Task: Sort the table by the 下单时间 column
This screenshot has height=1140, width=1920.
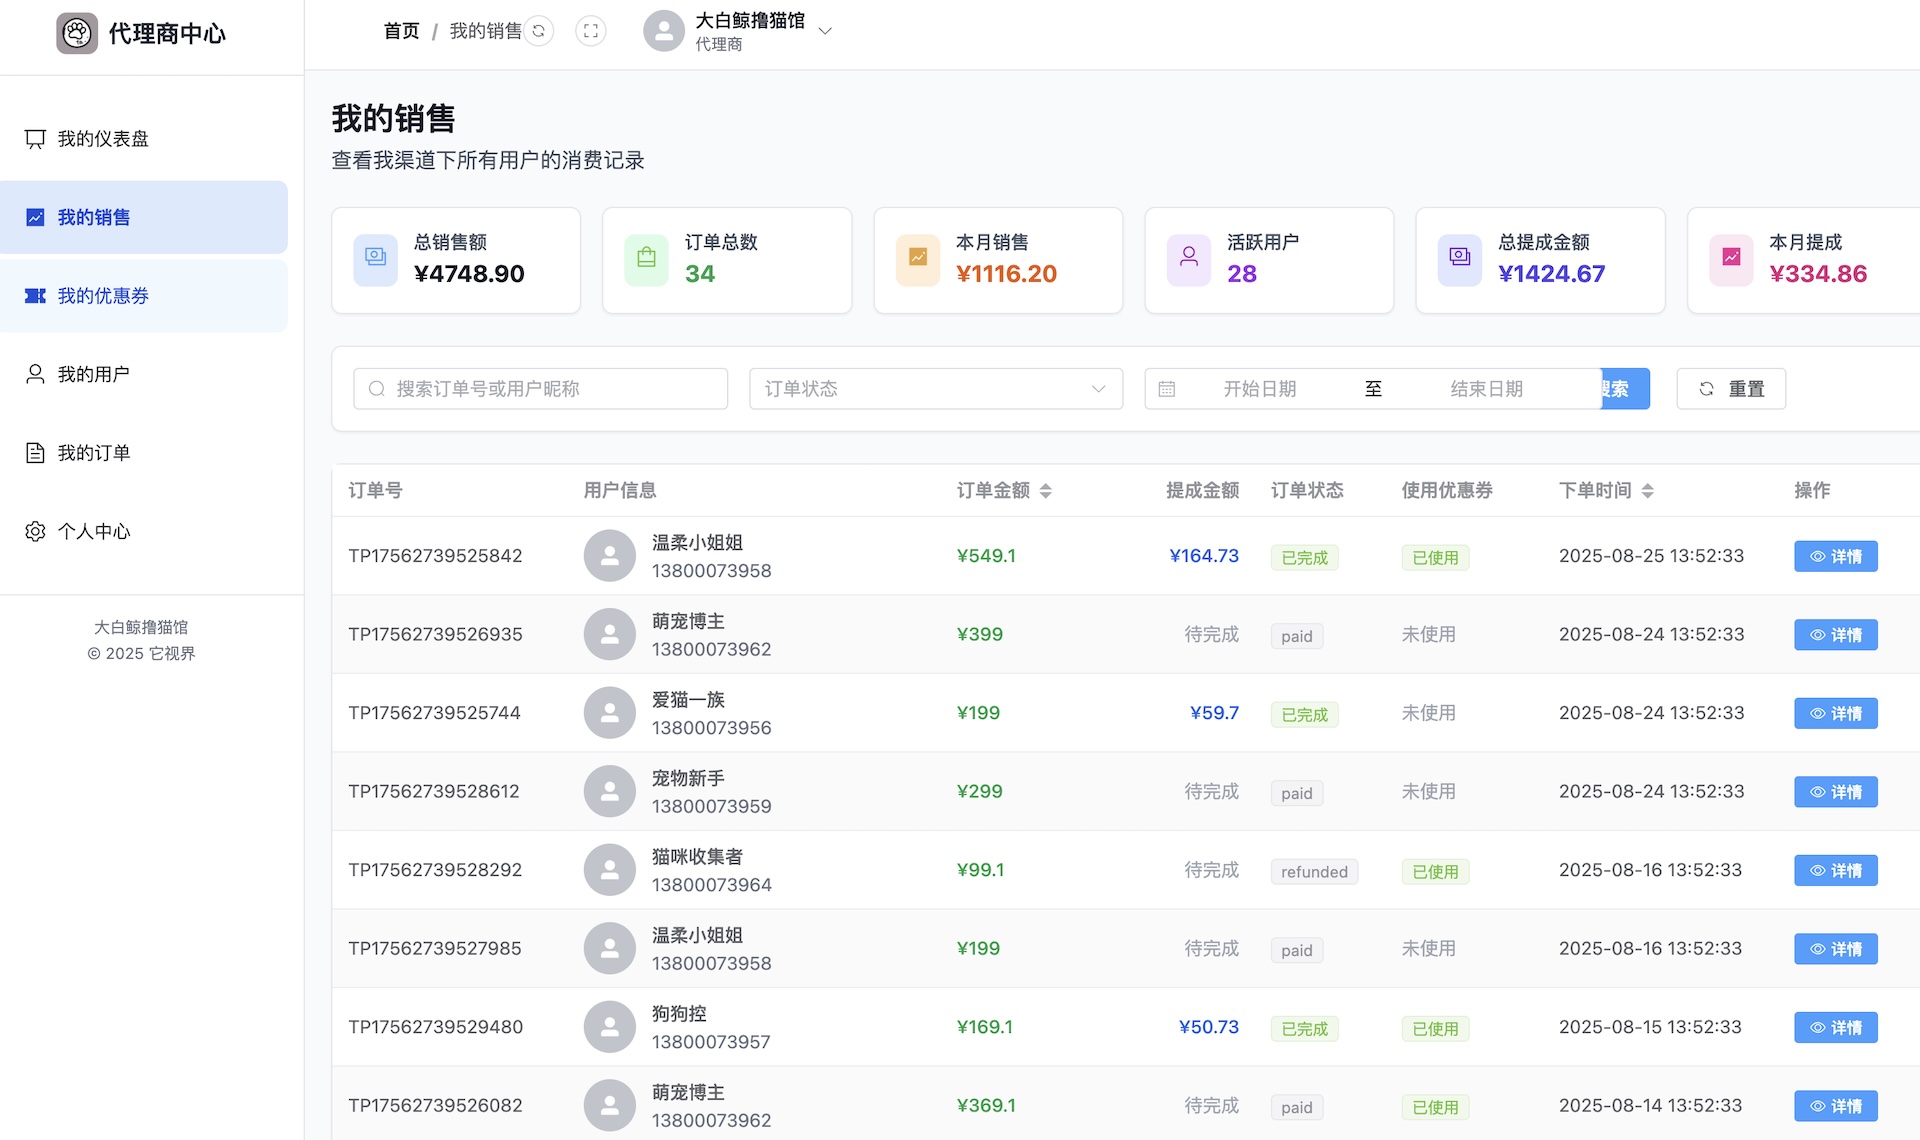Action: [1647, 491]
